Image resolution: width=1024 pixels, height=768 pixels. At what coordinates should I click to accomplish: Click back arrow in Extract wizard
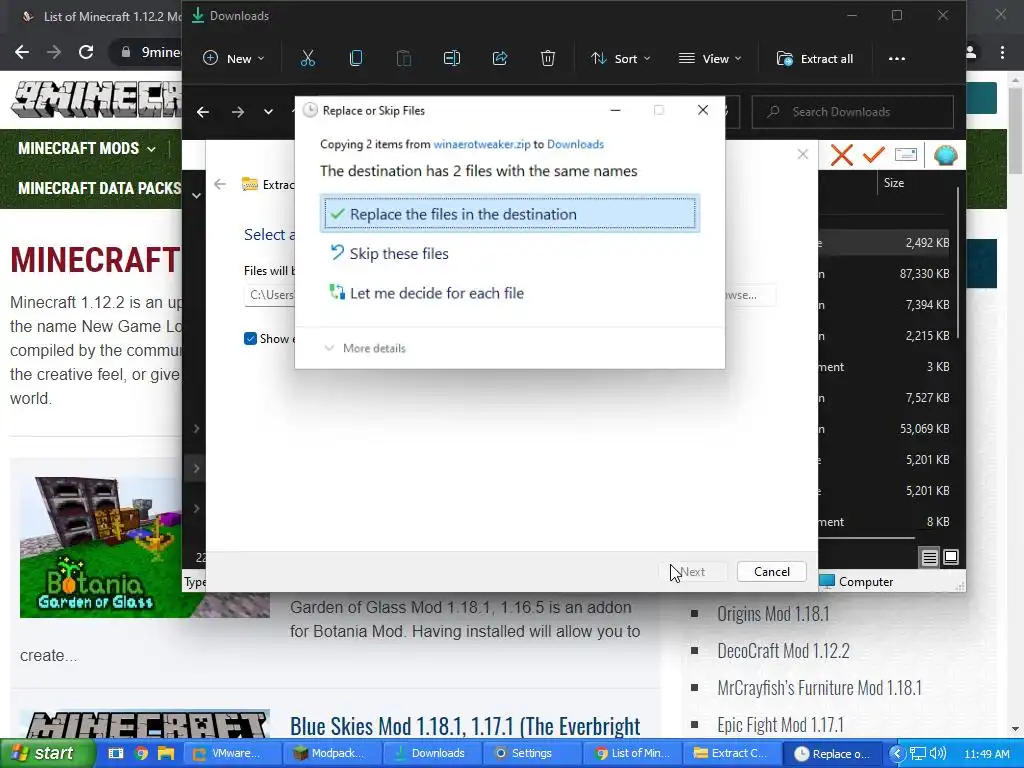pyautogui.click(x=220, y=184)
